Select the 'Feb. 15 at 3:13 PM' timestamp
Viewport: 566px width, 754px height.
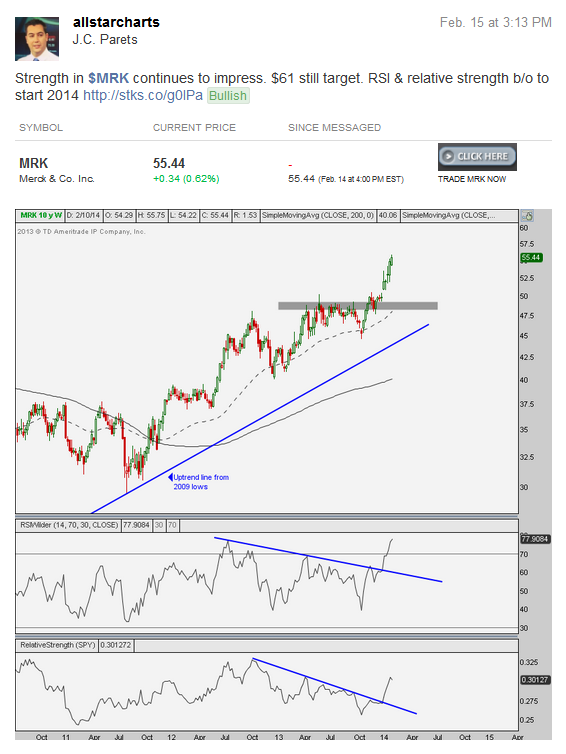click(495, 23)
